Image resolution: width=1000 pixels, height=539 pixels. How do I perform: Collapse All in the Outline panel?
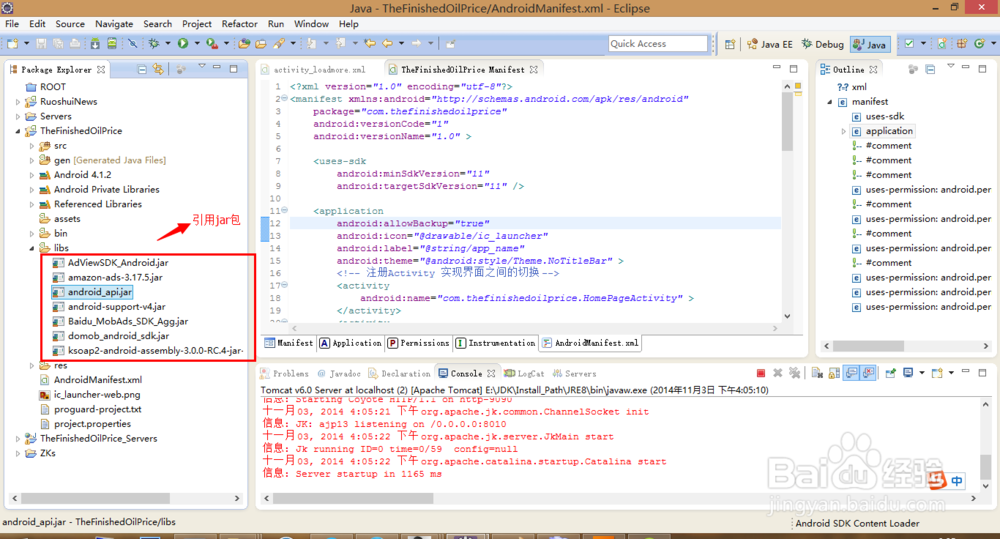pos(930,70)
